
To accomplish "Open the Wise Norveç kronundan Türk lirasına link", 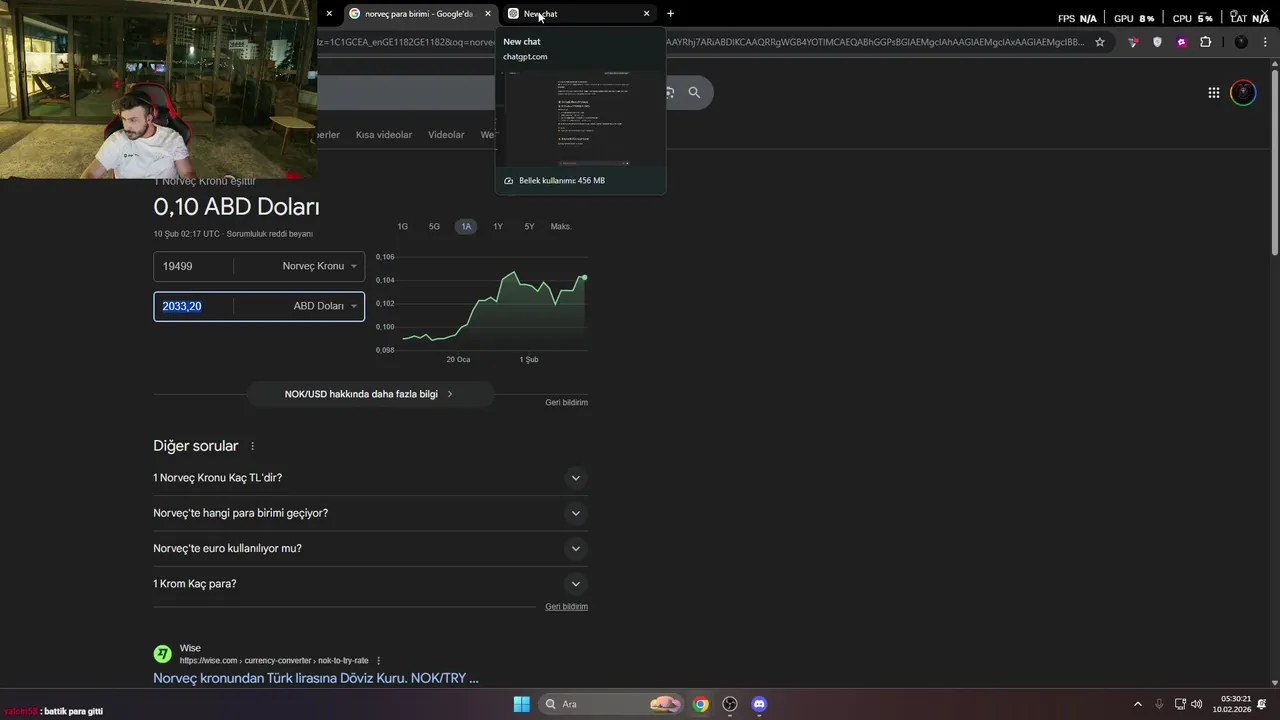I will [x=316, y=678].
